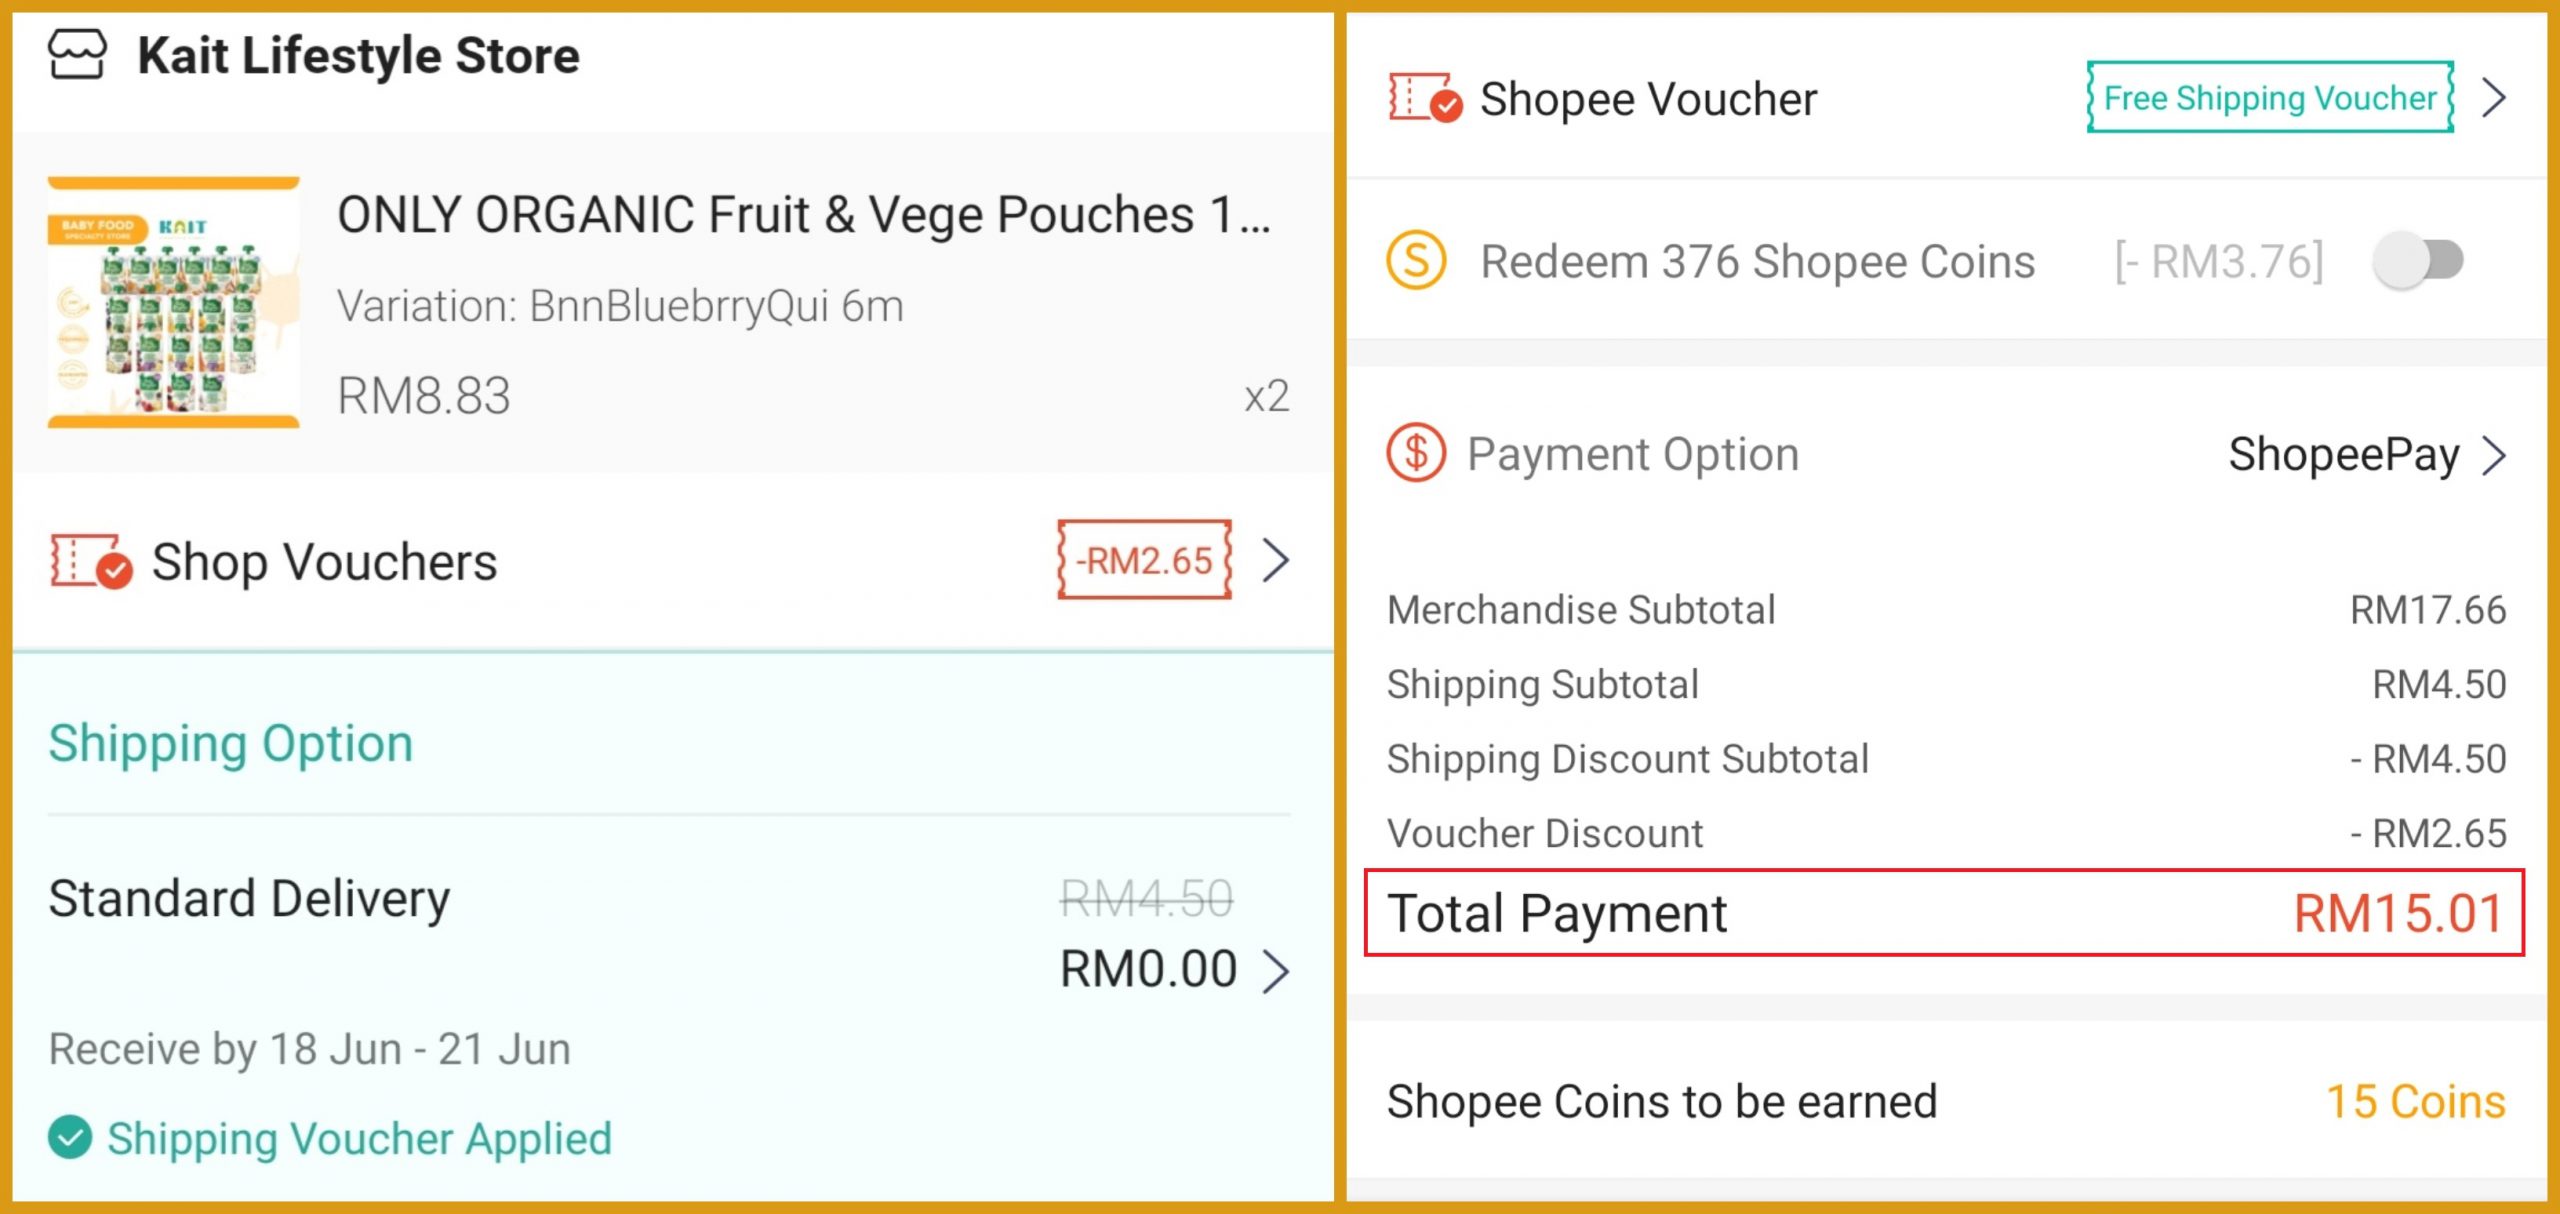
Task: Tap the Total Payment RM15.01 row
Action: [x=1944, y=913]
